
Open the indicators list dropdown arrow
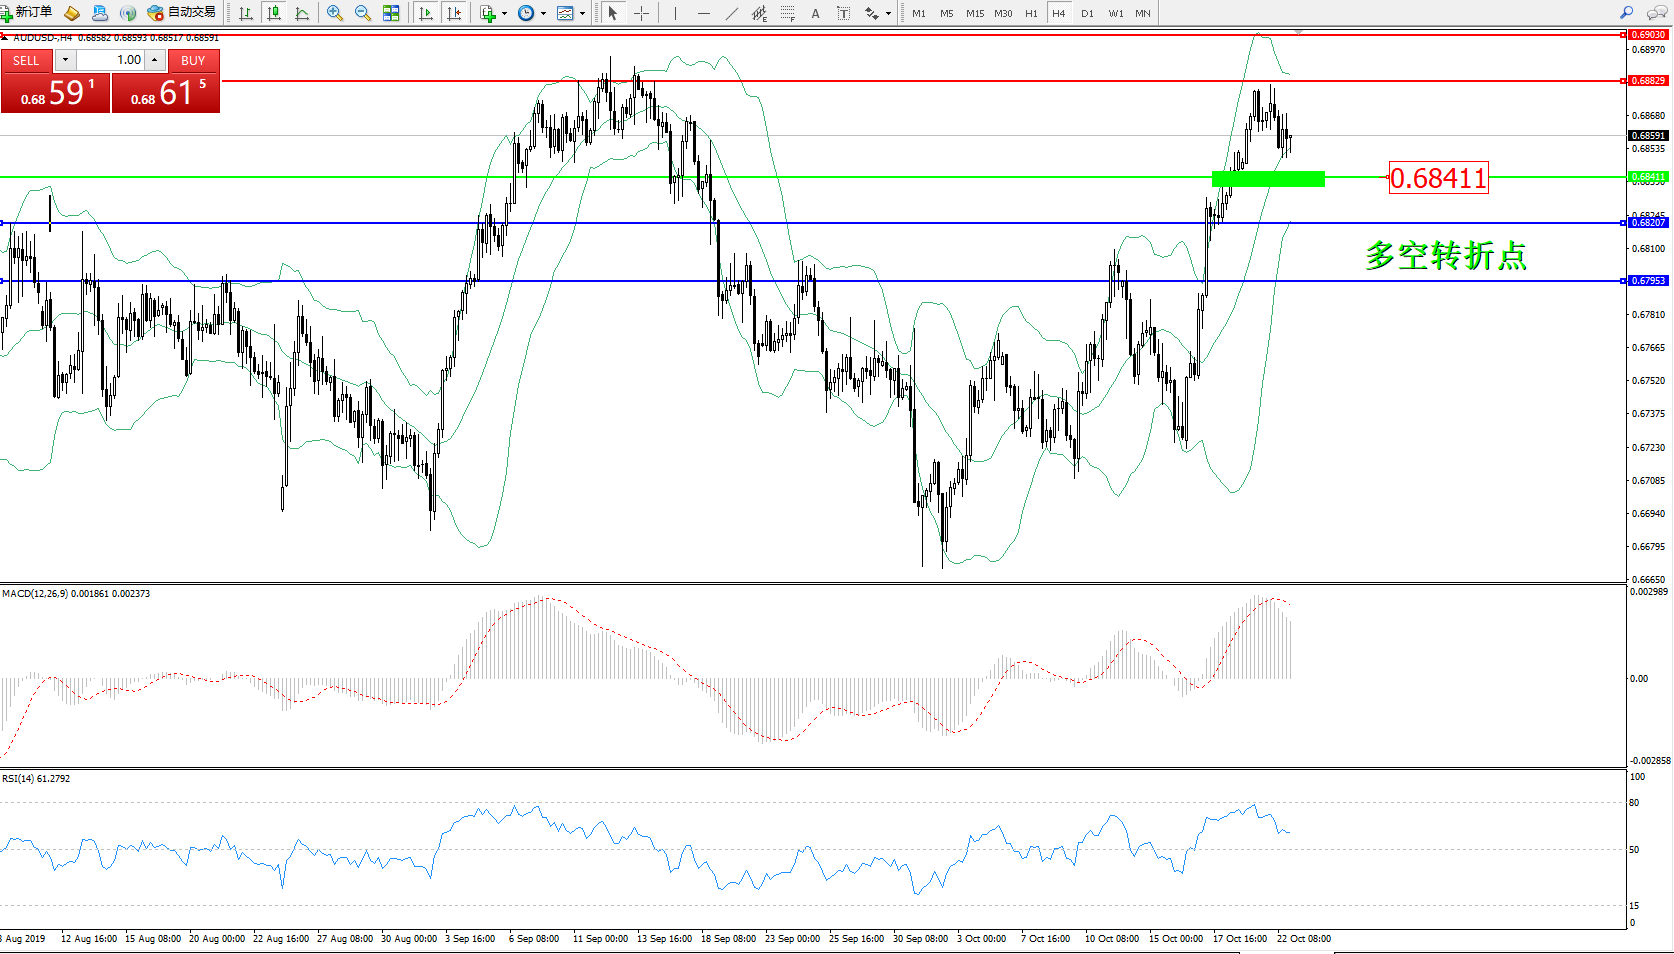[504, 14]
